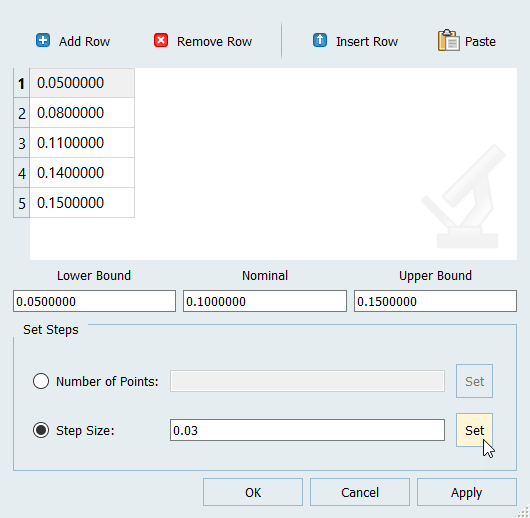The width and height of the screenshot is (530, 518).
Task: Click the red Remove Row icon
Action: tap(161, 41)
